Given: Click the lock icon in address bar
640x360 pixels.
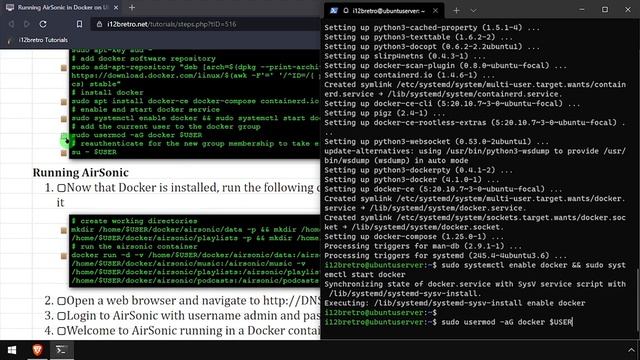Looking at the screenshot, I should 99,24.
